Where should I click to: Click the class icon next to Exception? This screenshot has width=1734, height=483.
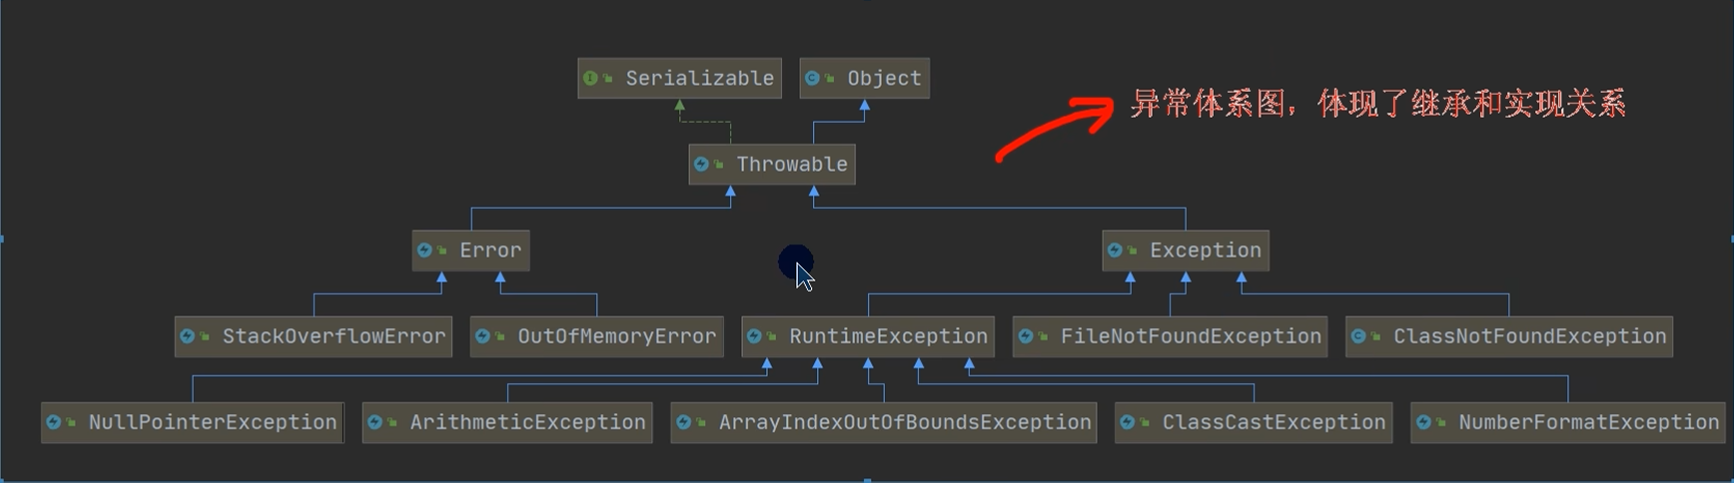(x=1115, y=250)
